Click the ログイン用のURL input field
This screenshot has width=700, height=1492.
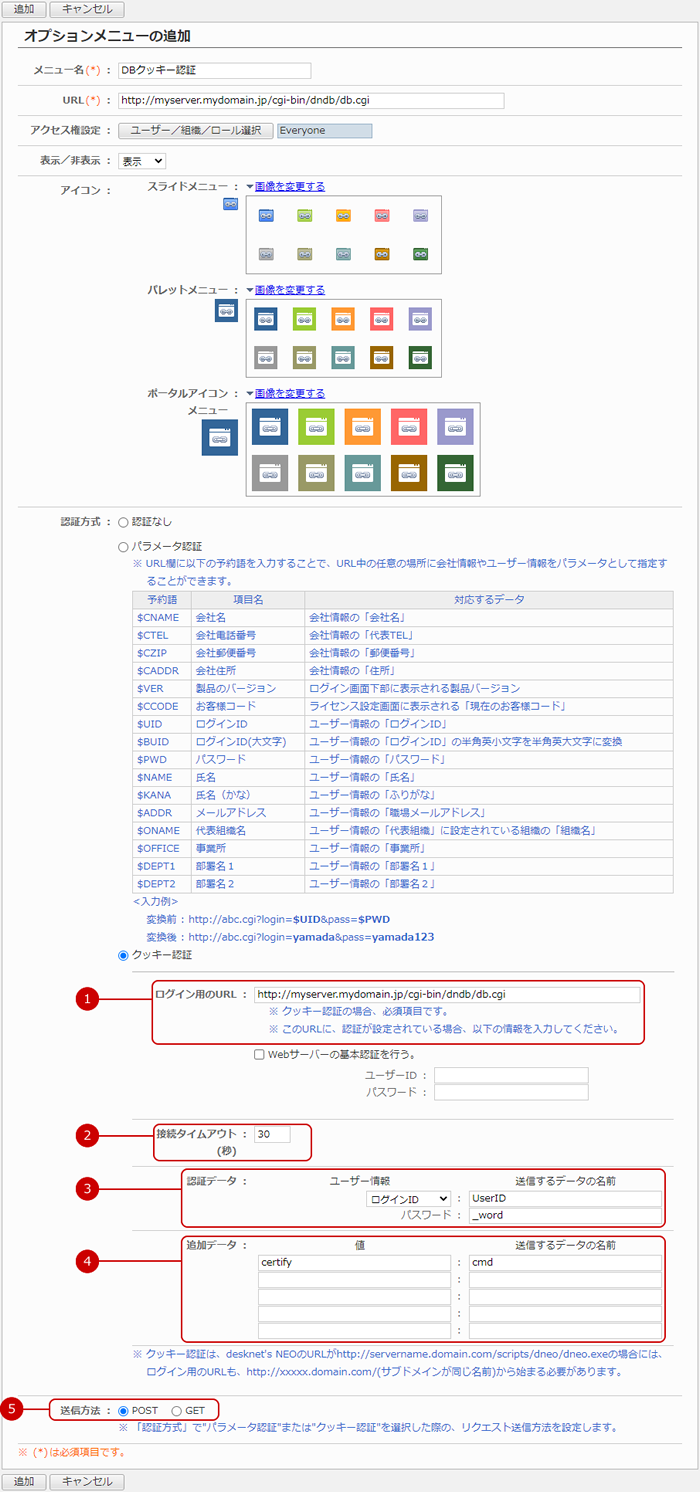[447, 995]
